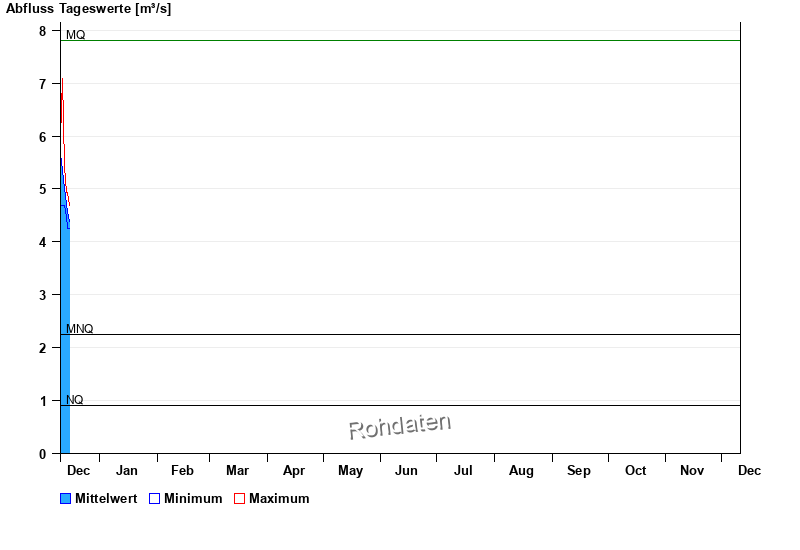
Task: Pick the Jan month label on axis
Action: click(127, 471)
